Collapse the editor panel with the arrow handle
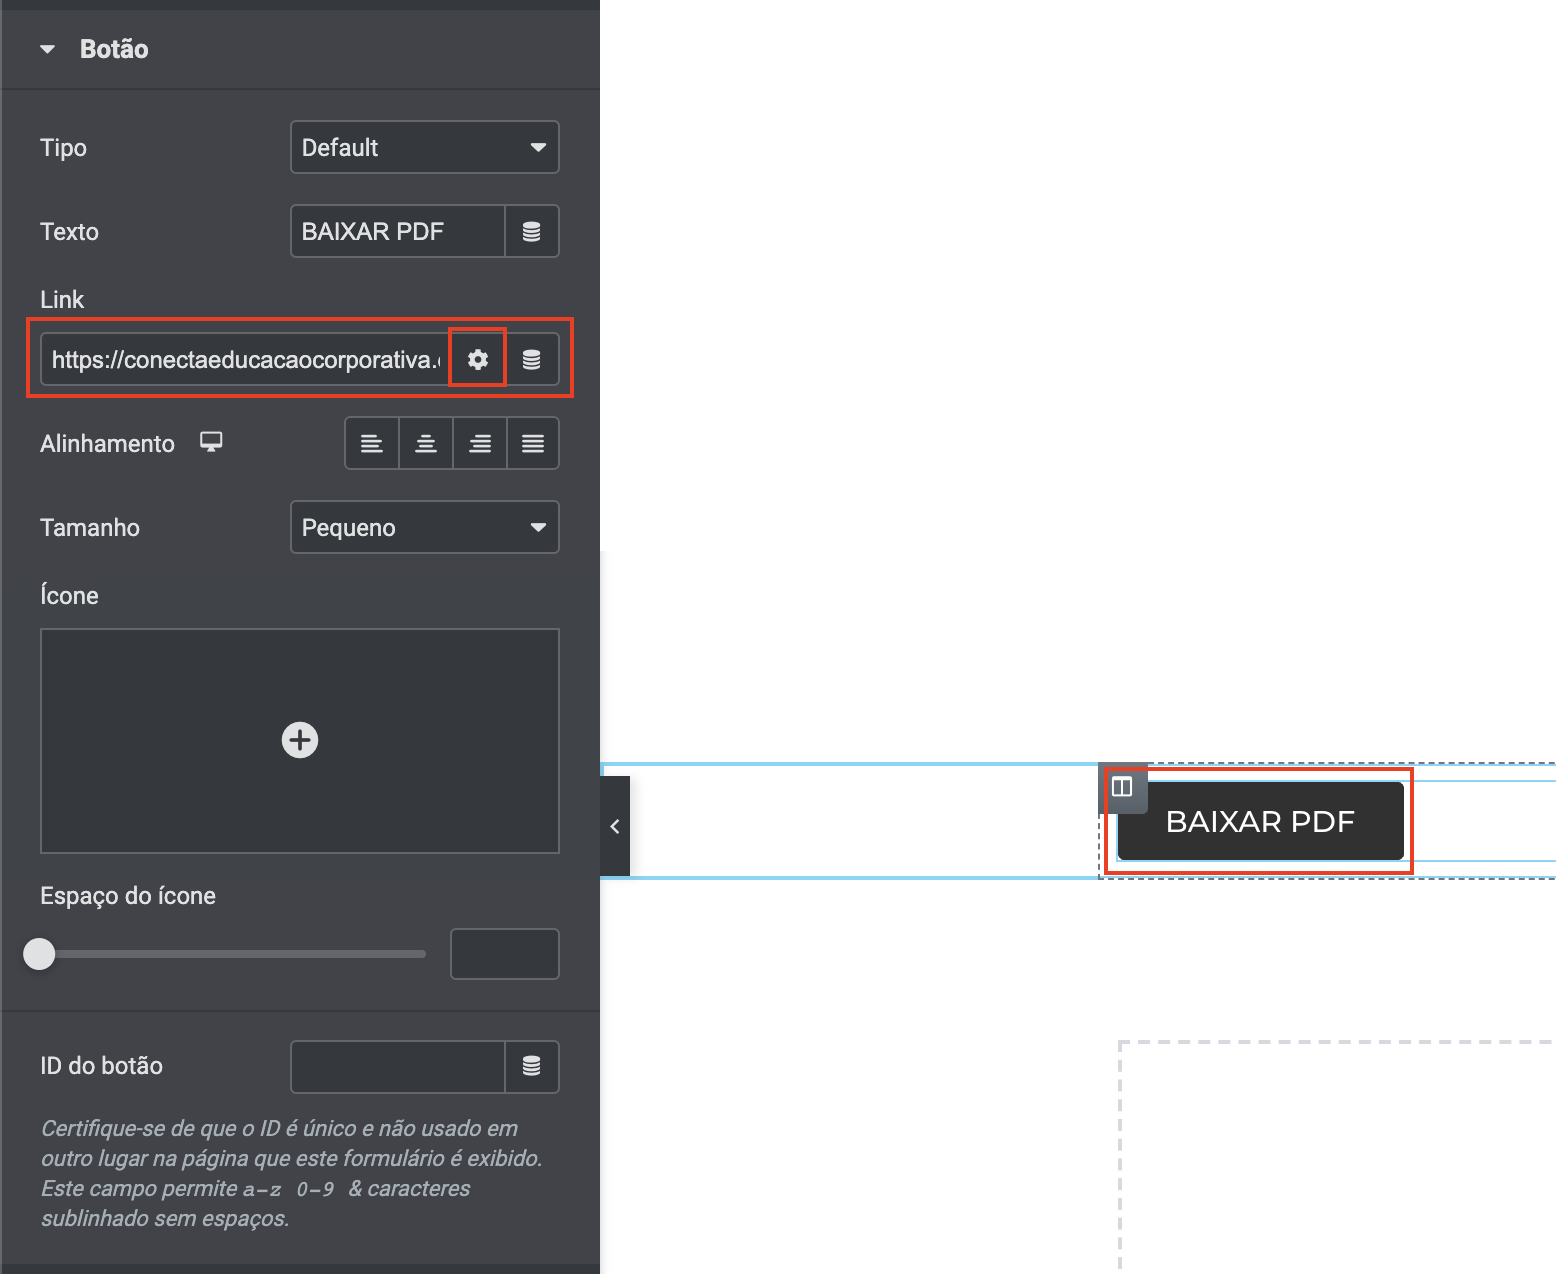The width and height of the screenshot is (1556, 1274). pos(615,826)
